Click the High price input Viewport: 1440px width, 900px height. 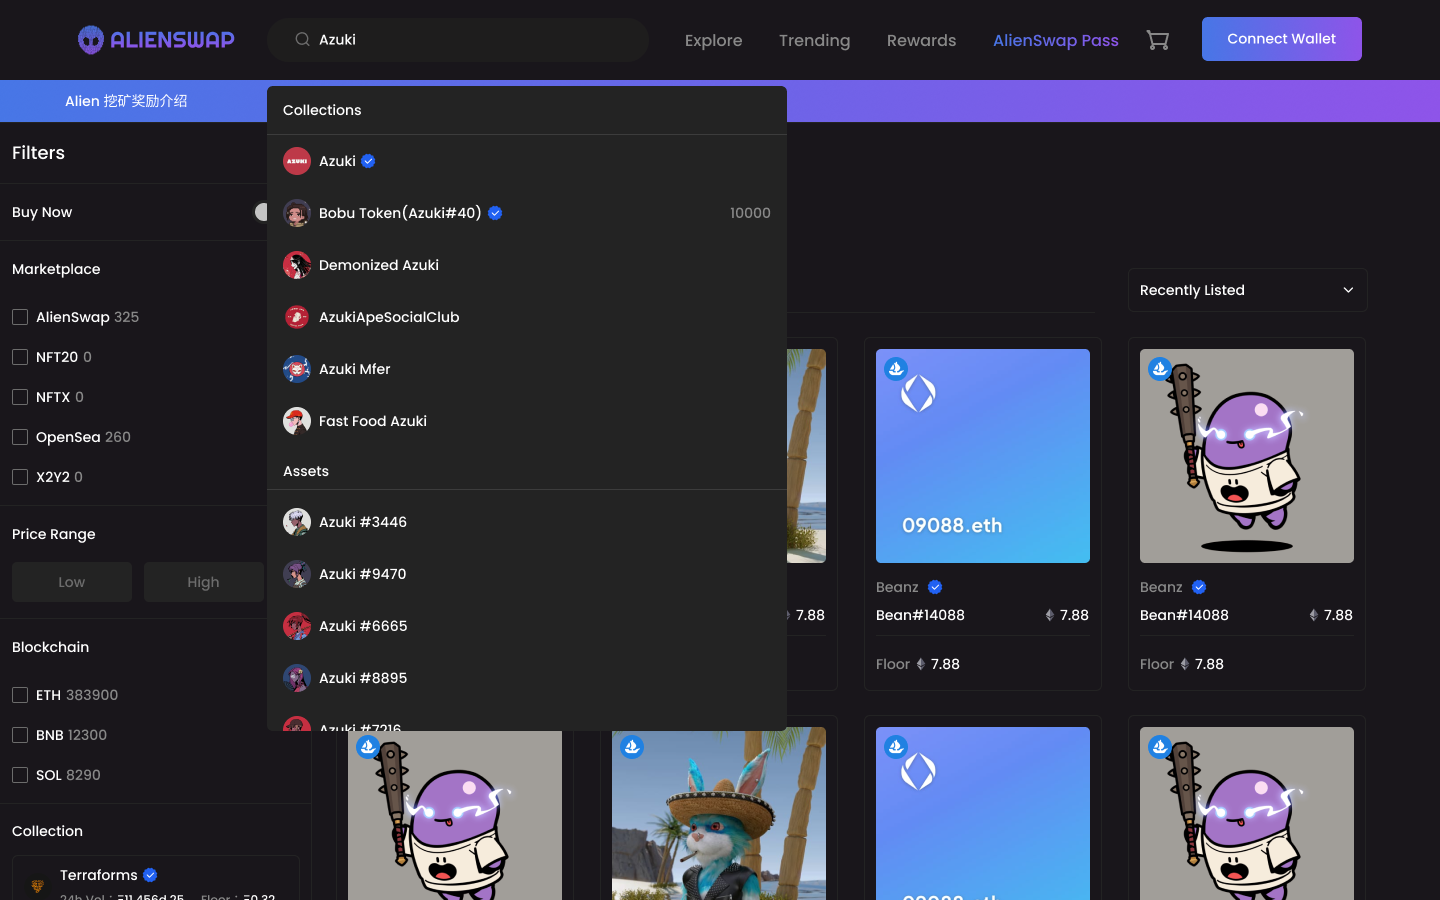pos(204,582)
